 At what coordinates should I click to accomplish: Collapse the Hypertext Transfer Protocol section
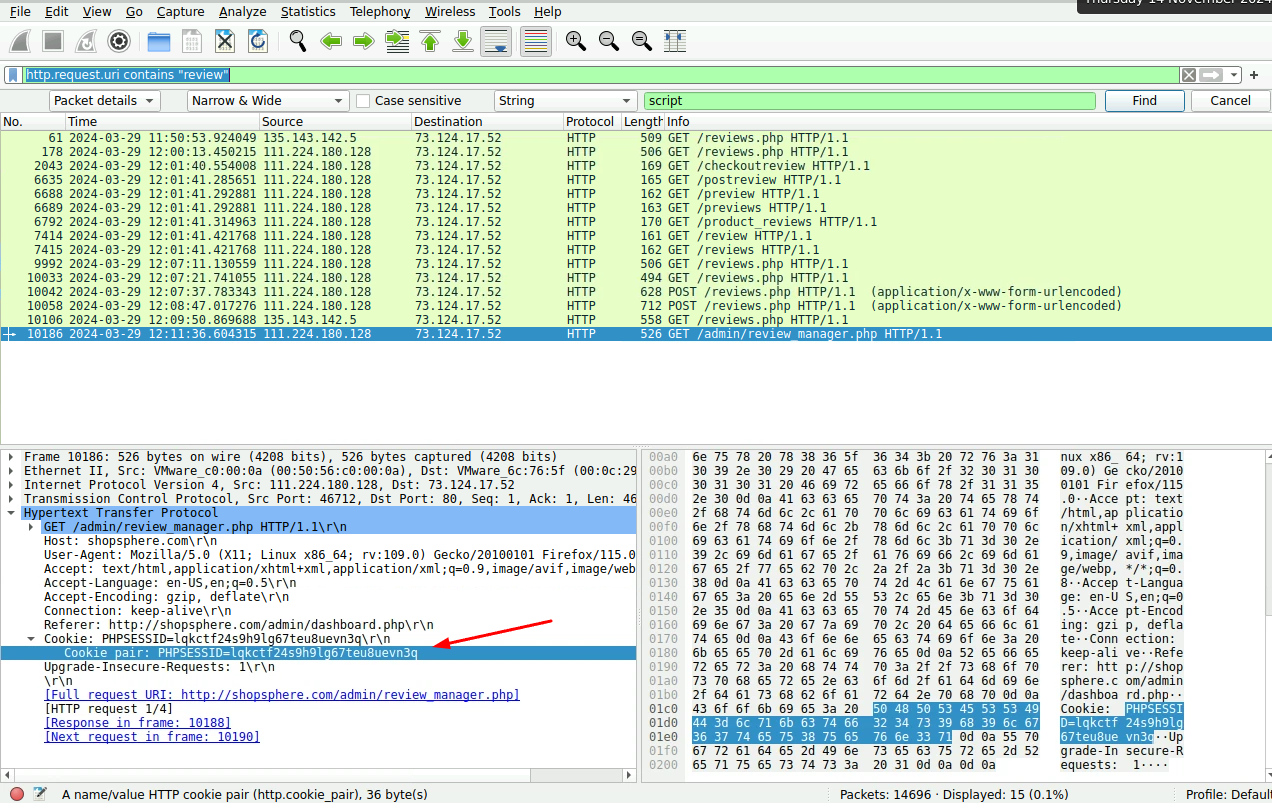point(11,513)
